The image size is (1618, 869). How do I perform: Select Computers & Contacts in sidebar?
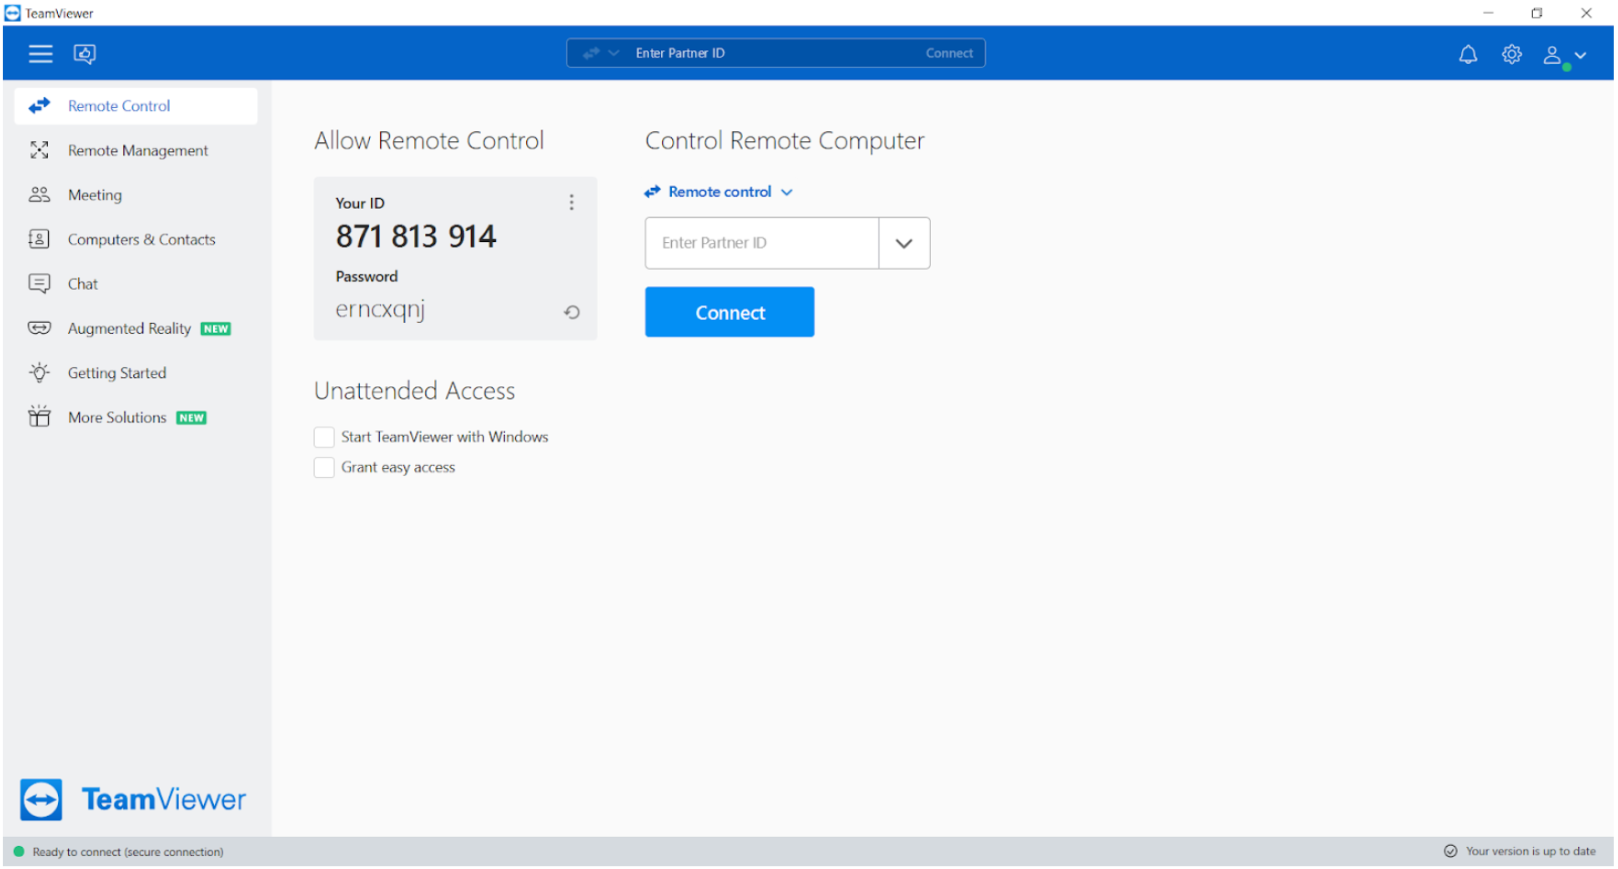pyautogui.click(x=141, y=240)
